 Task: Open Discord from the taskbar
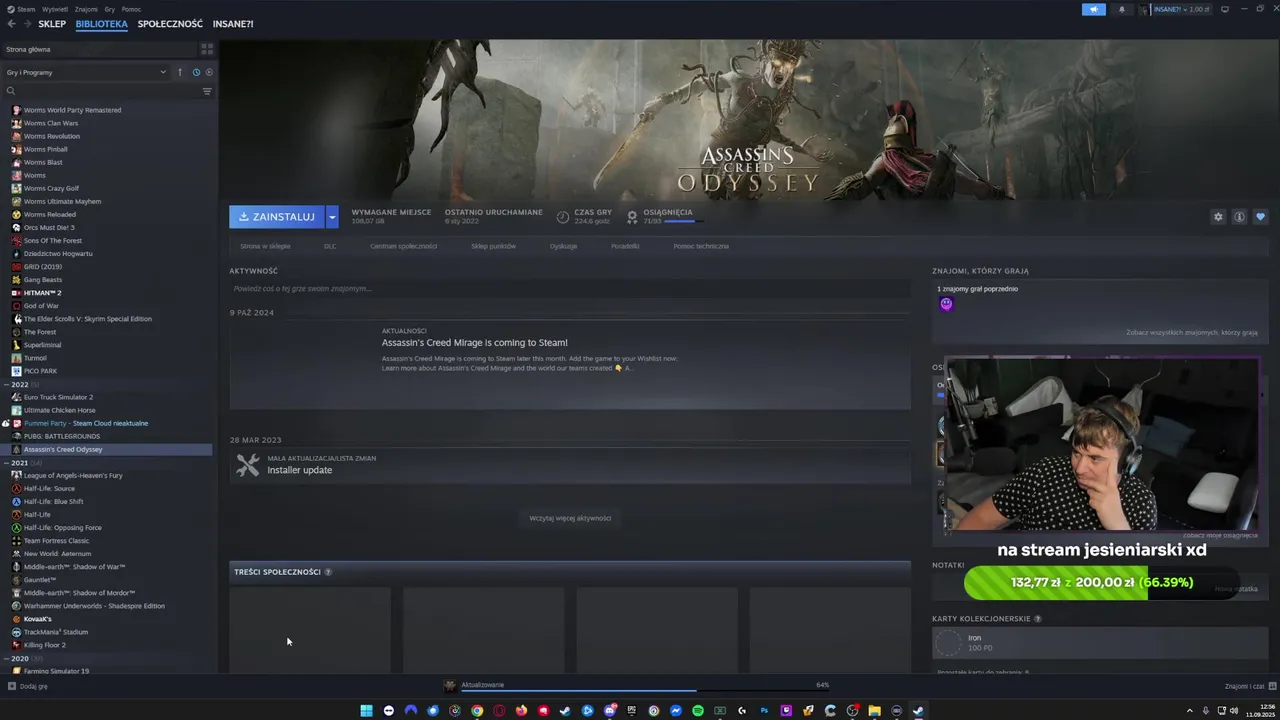[x=609, y=711]
